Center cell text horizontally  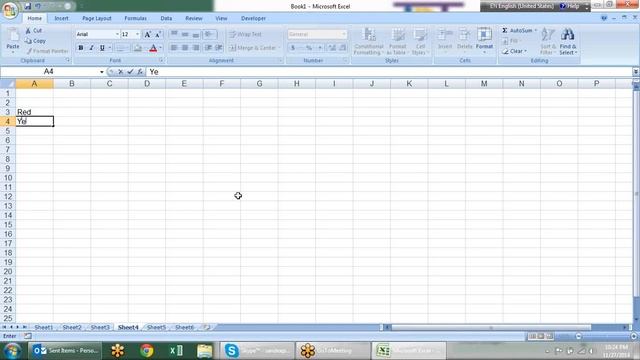(x=185, y=48)
